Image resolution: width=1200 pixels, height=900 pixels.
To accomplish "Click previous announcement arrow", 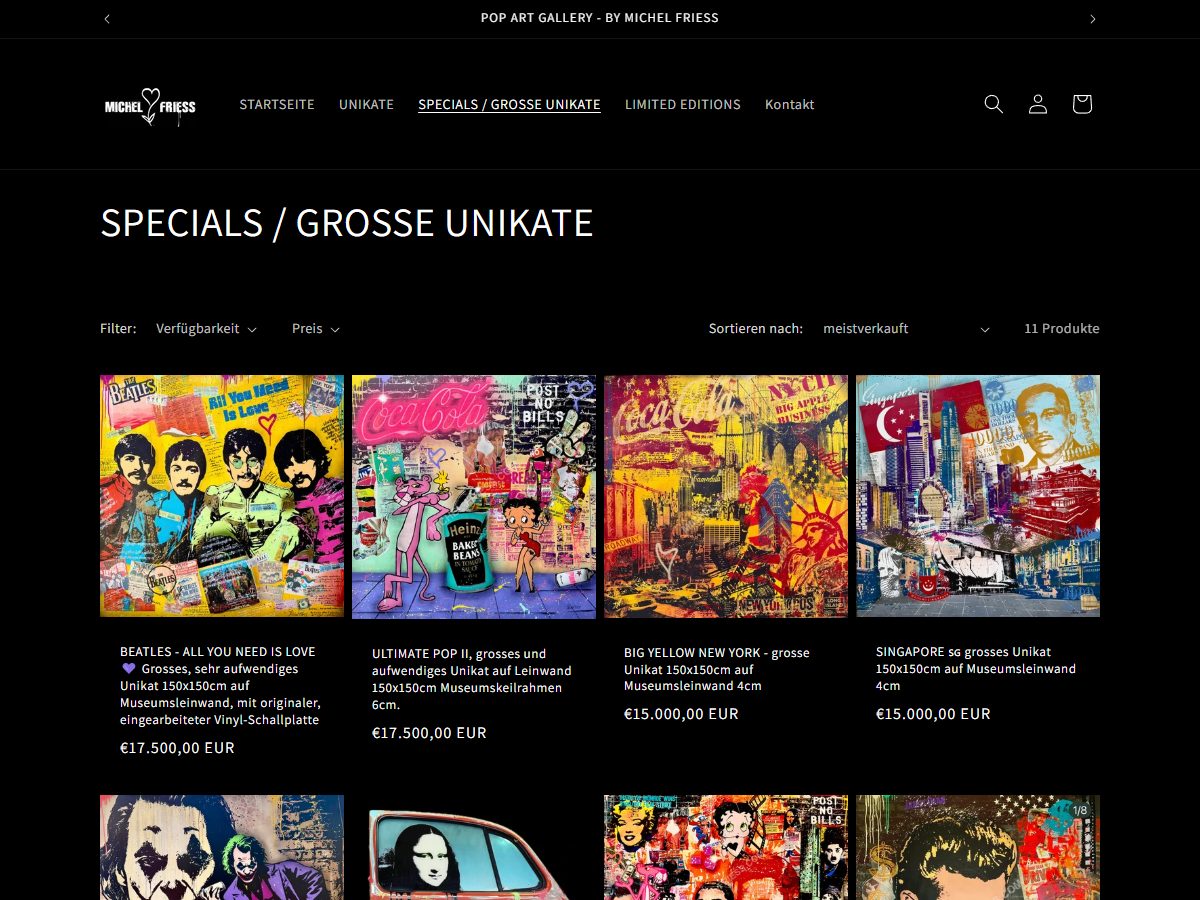I will (107, 19).
